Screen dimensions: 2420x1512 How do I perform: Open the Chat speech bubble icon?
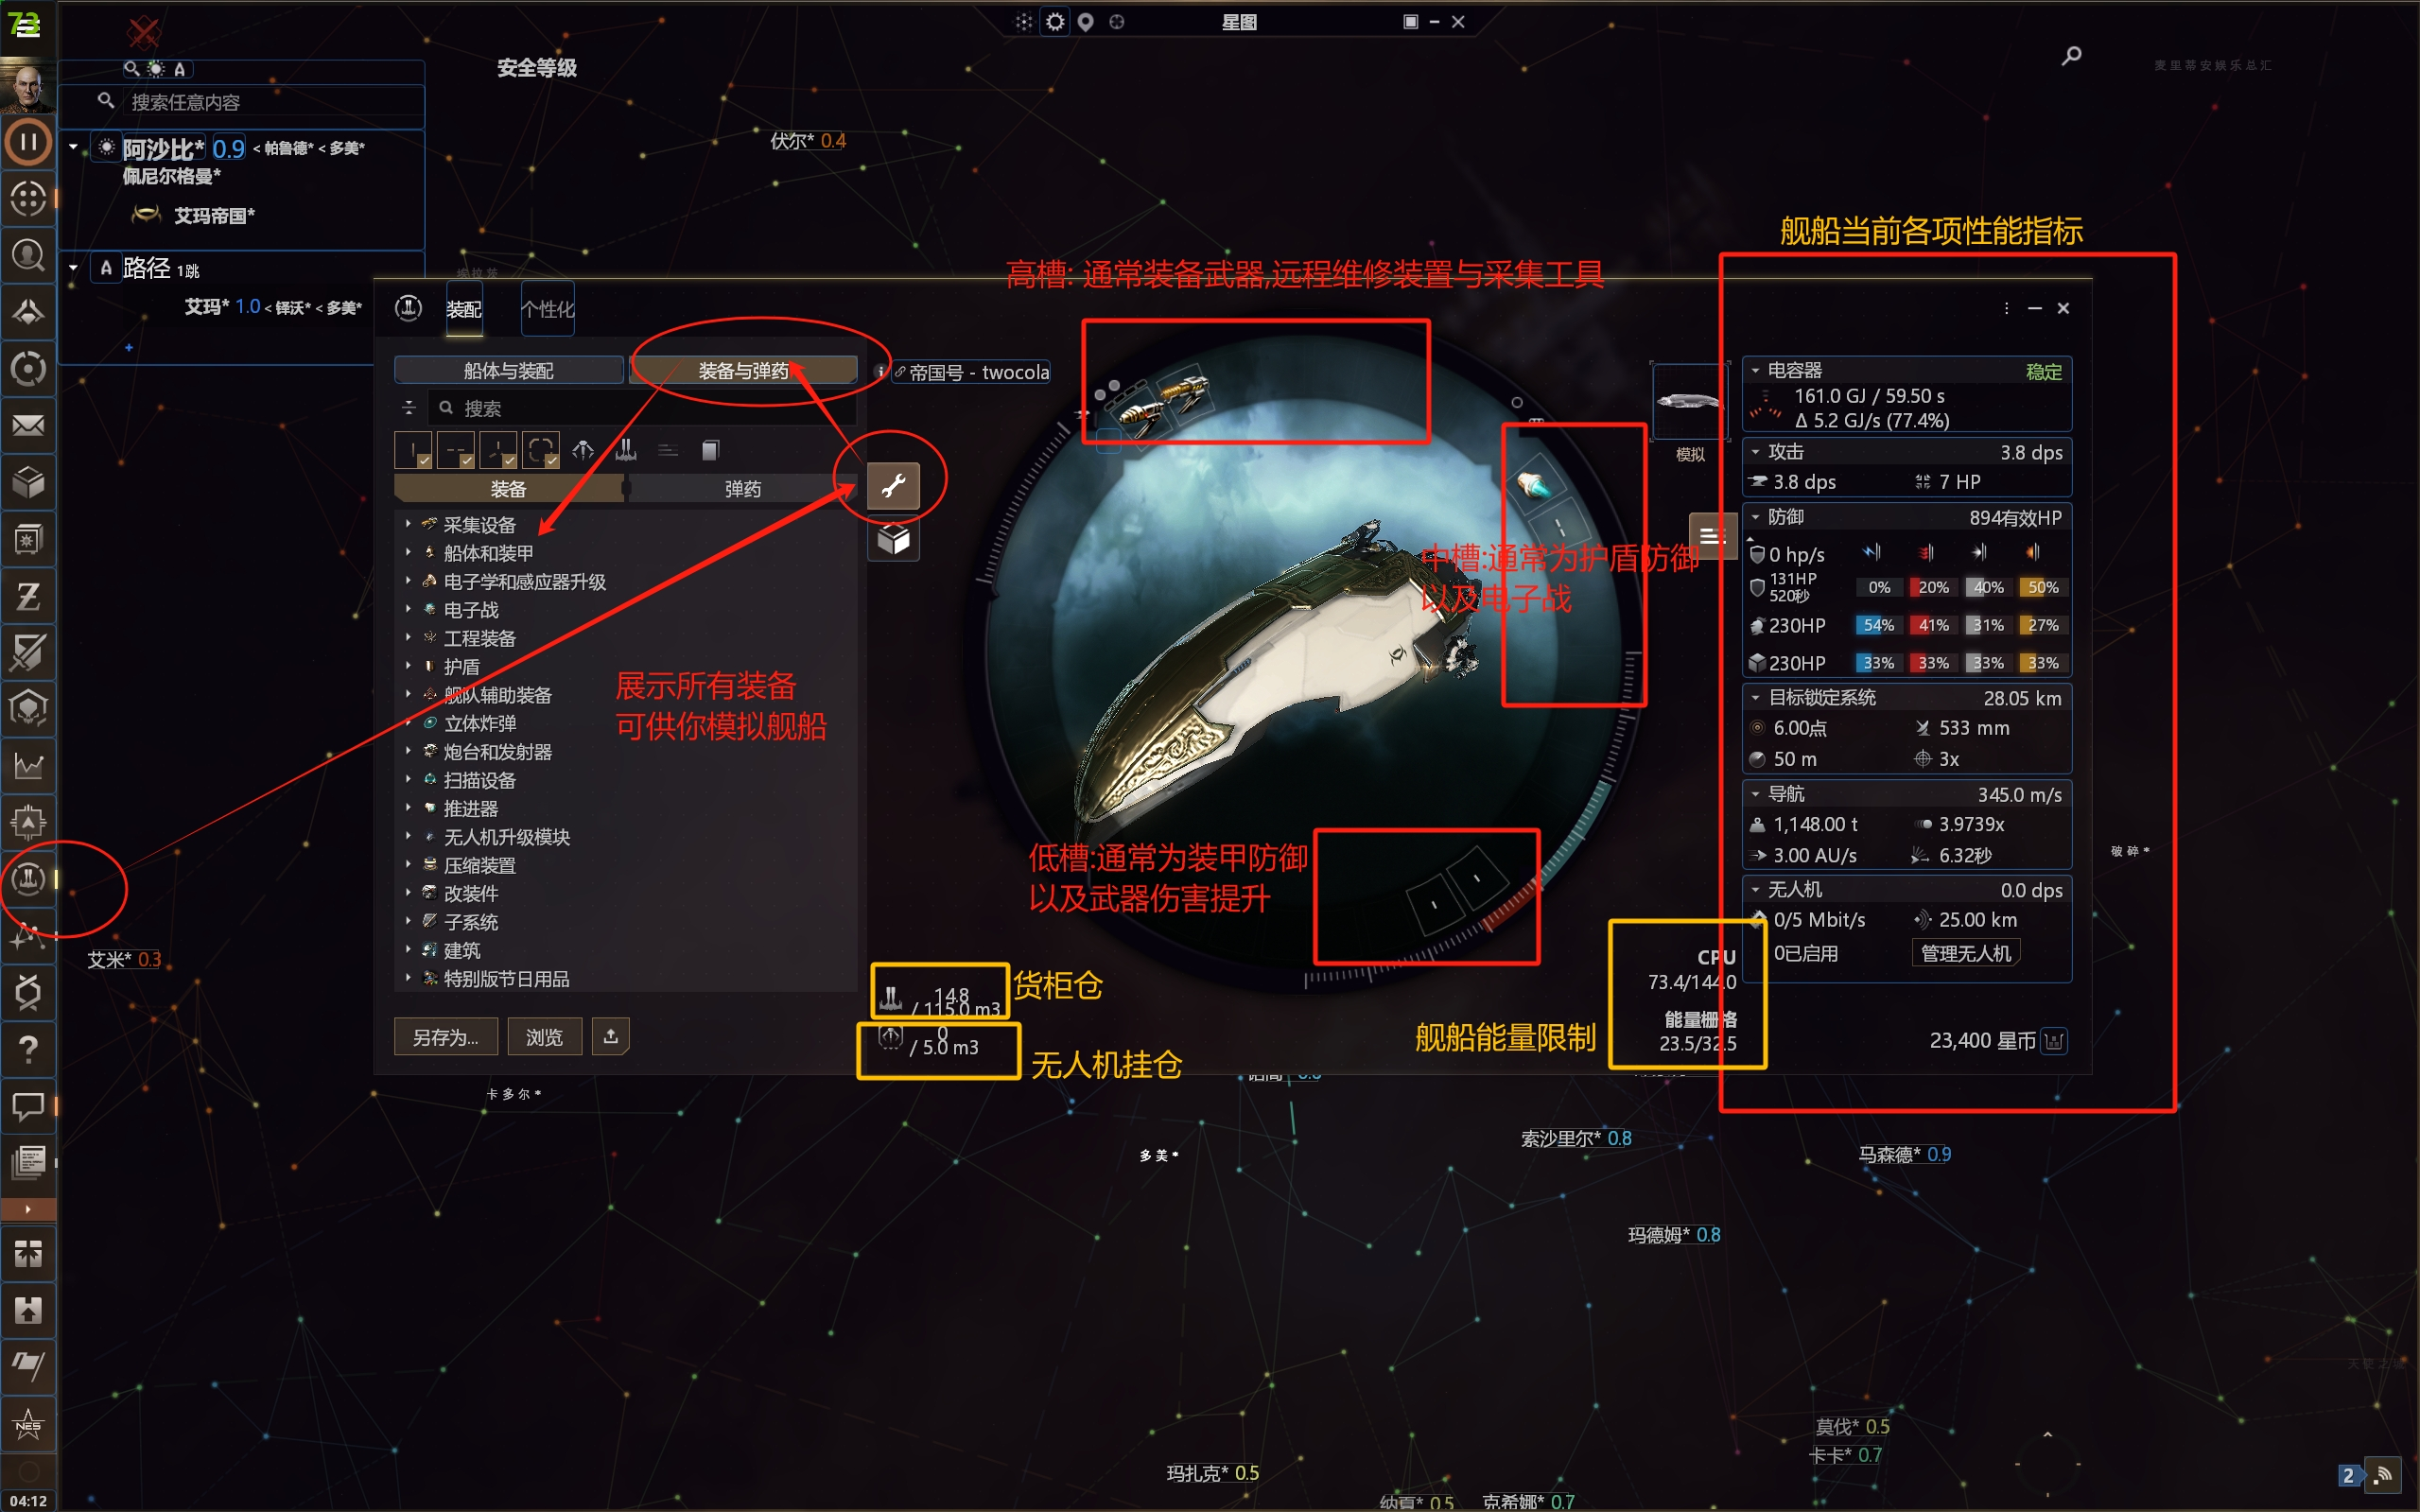tap(28, 1106)
